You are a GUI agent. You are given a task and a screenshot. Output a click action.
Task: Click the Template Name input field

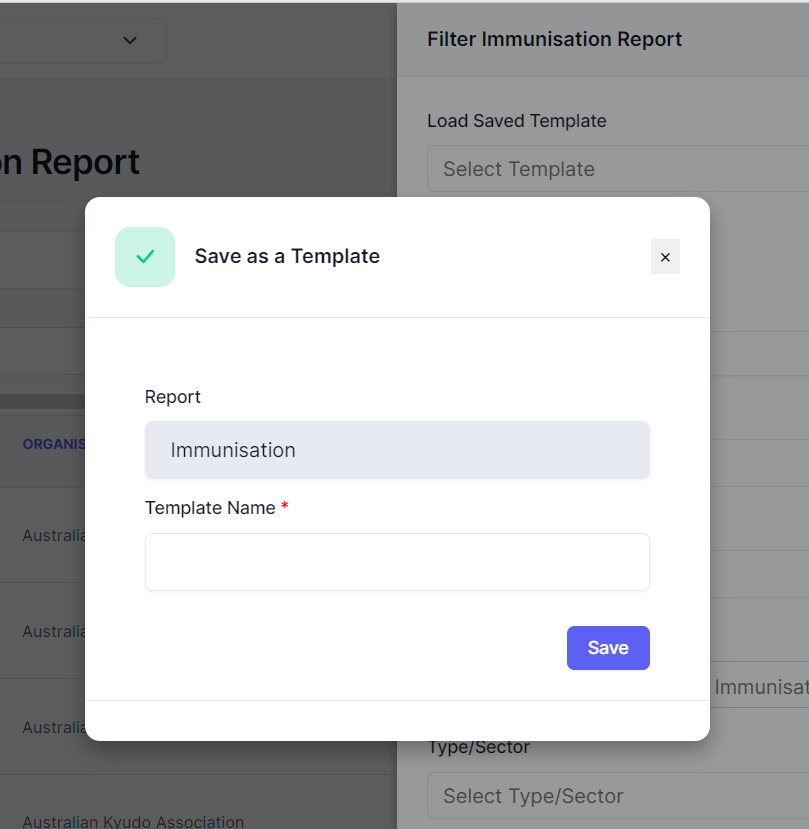click(397, 562)
